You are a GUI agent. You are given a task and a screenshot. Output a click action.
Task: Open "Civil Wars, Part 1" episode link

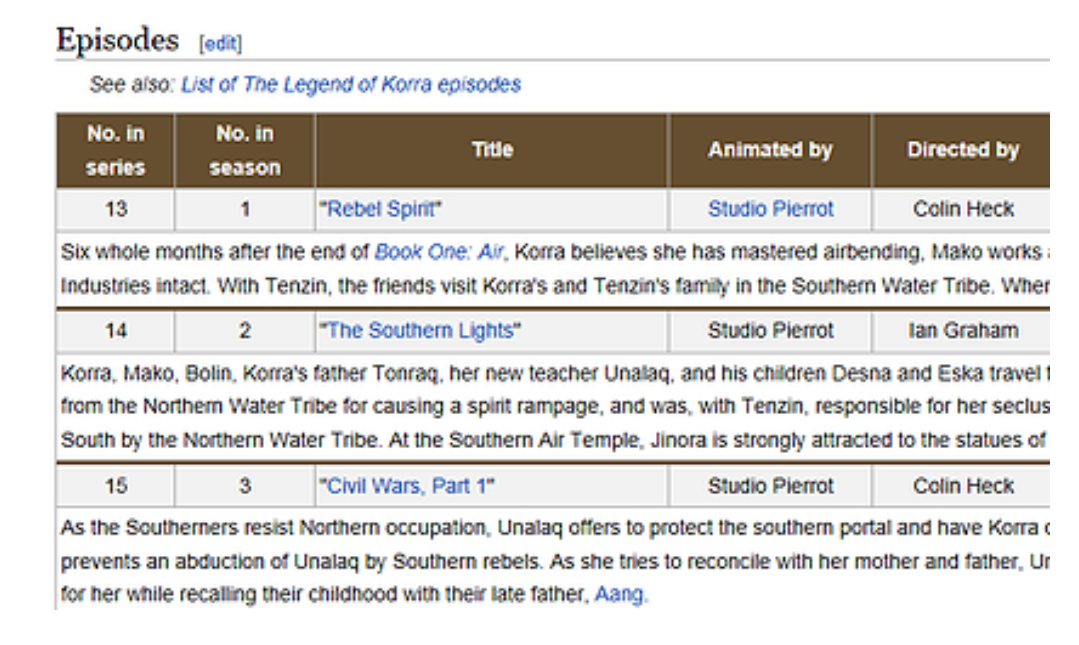[x=407, y=486]
